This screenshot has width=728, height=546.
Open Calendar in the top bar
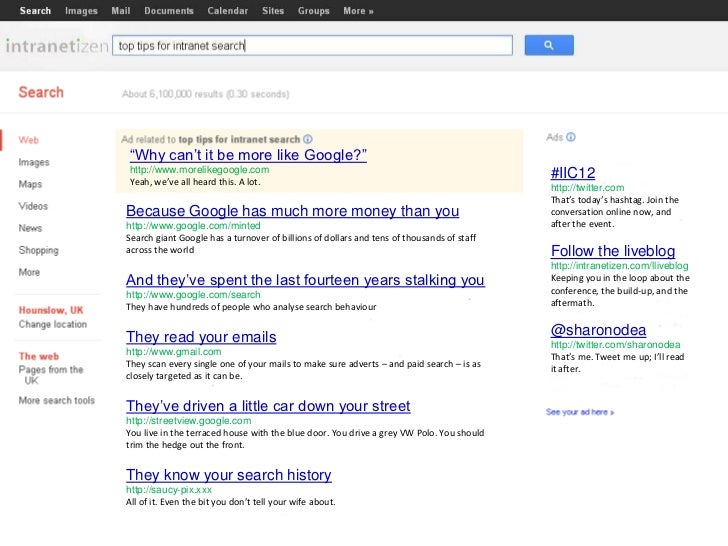tap(228, 11)
